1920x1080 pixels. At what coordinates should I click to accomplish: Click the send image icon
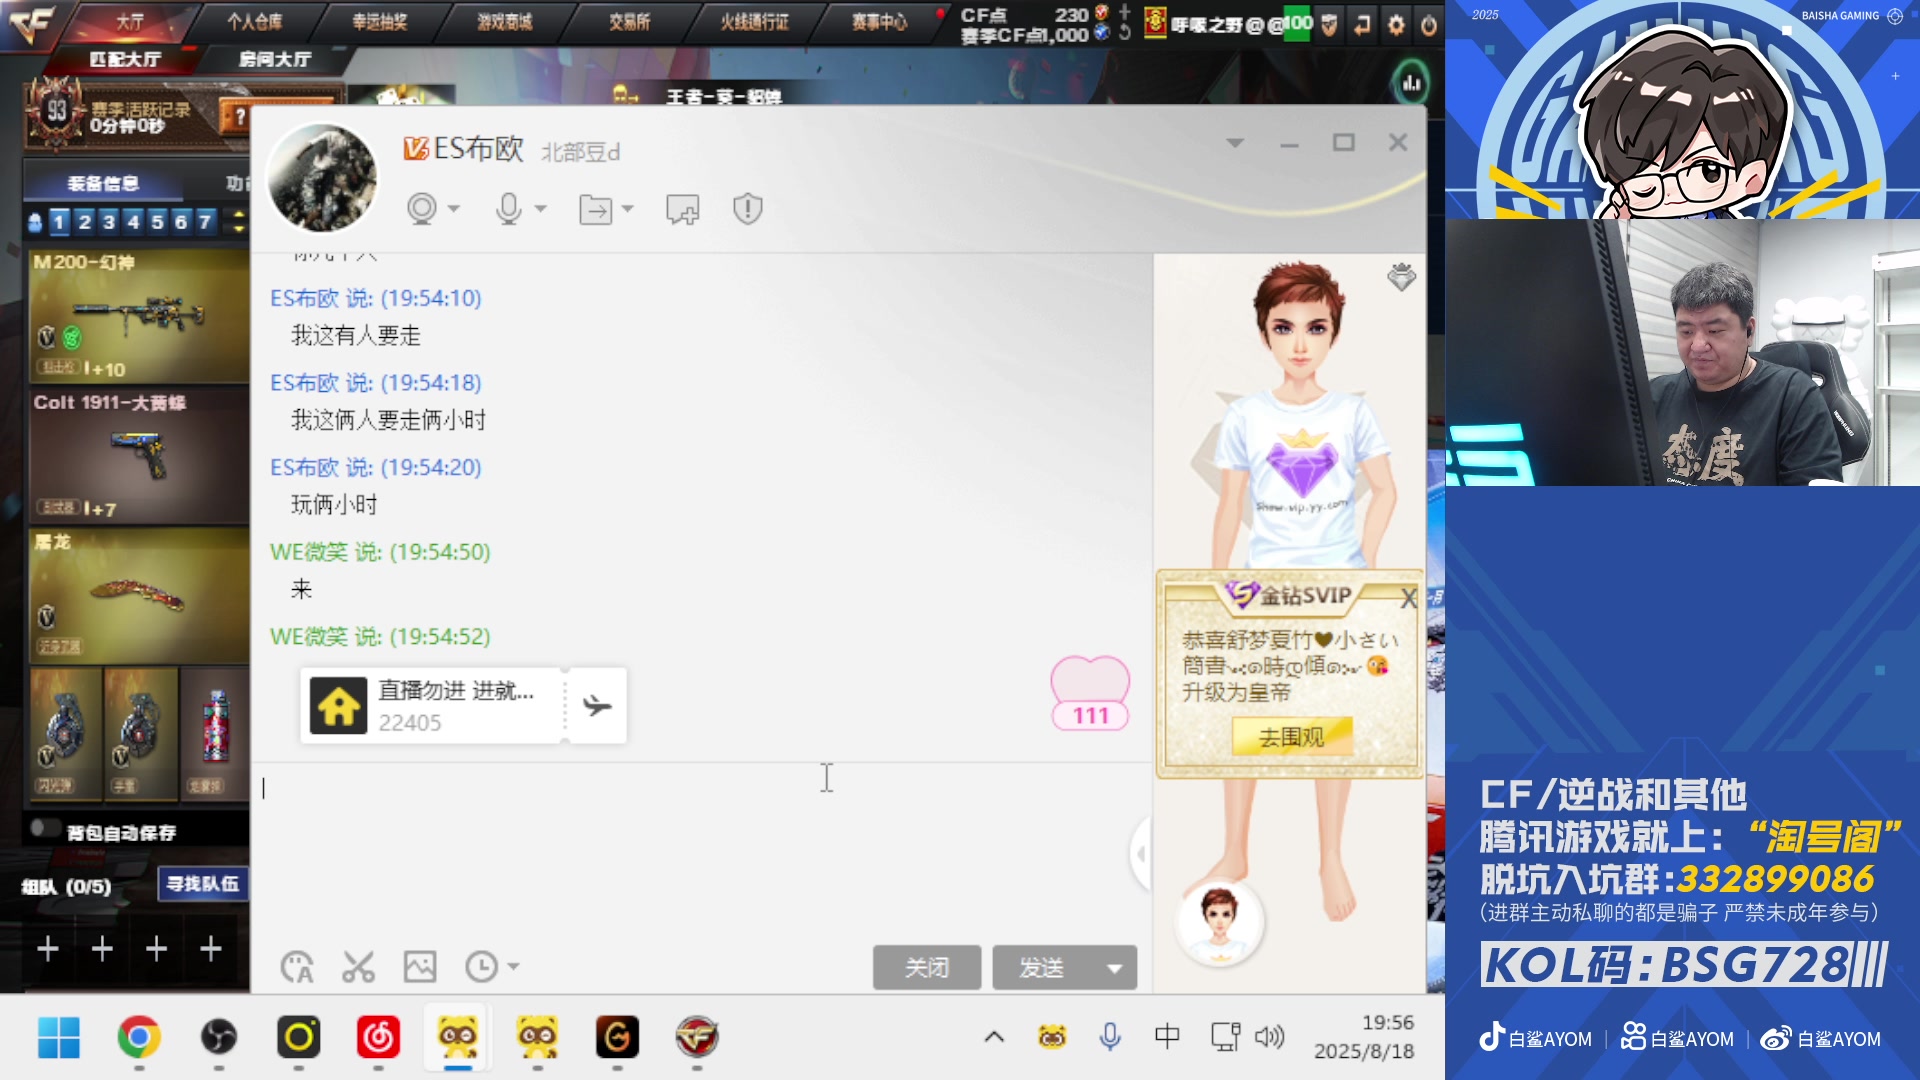pyautogui.click(x=420, y=967)
